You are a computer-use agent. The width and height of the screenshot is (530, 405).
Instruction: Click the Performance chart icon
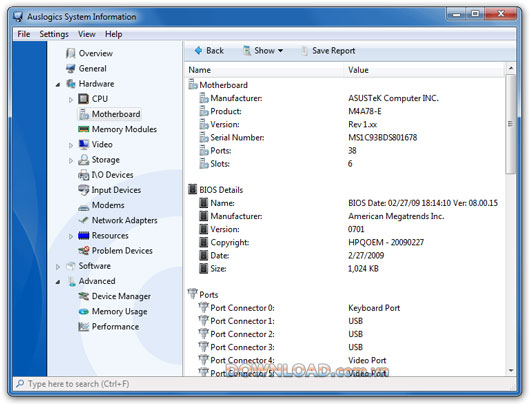pyautogui.click(x=83, y=327)
